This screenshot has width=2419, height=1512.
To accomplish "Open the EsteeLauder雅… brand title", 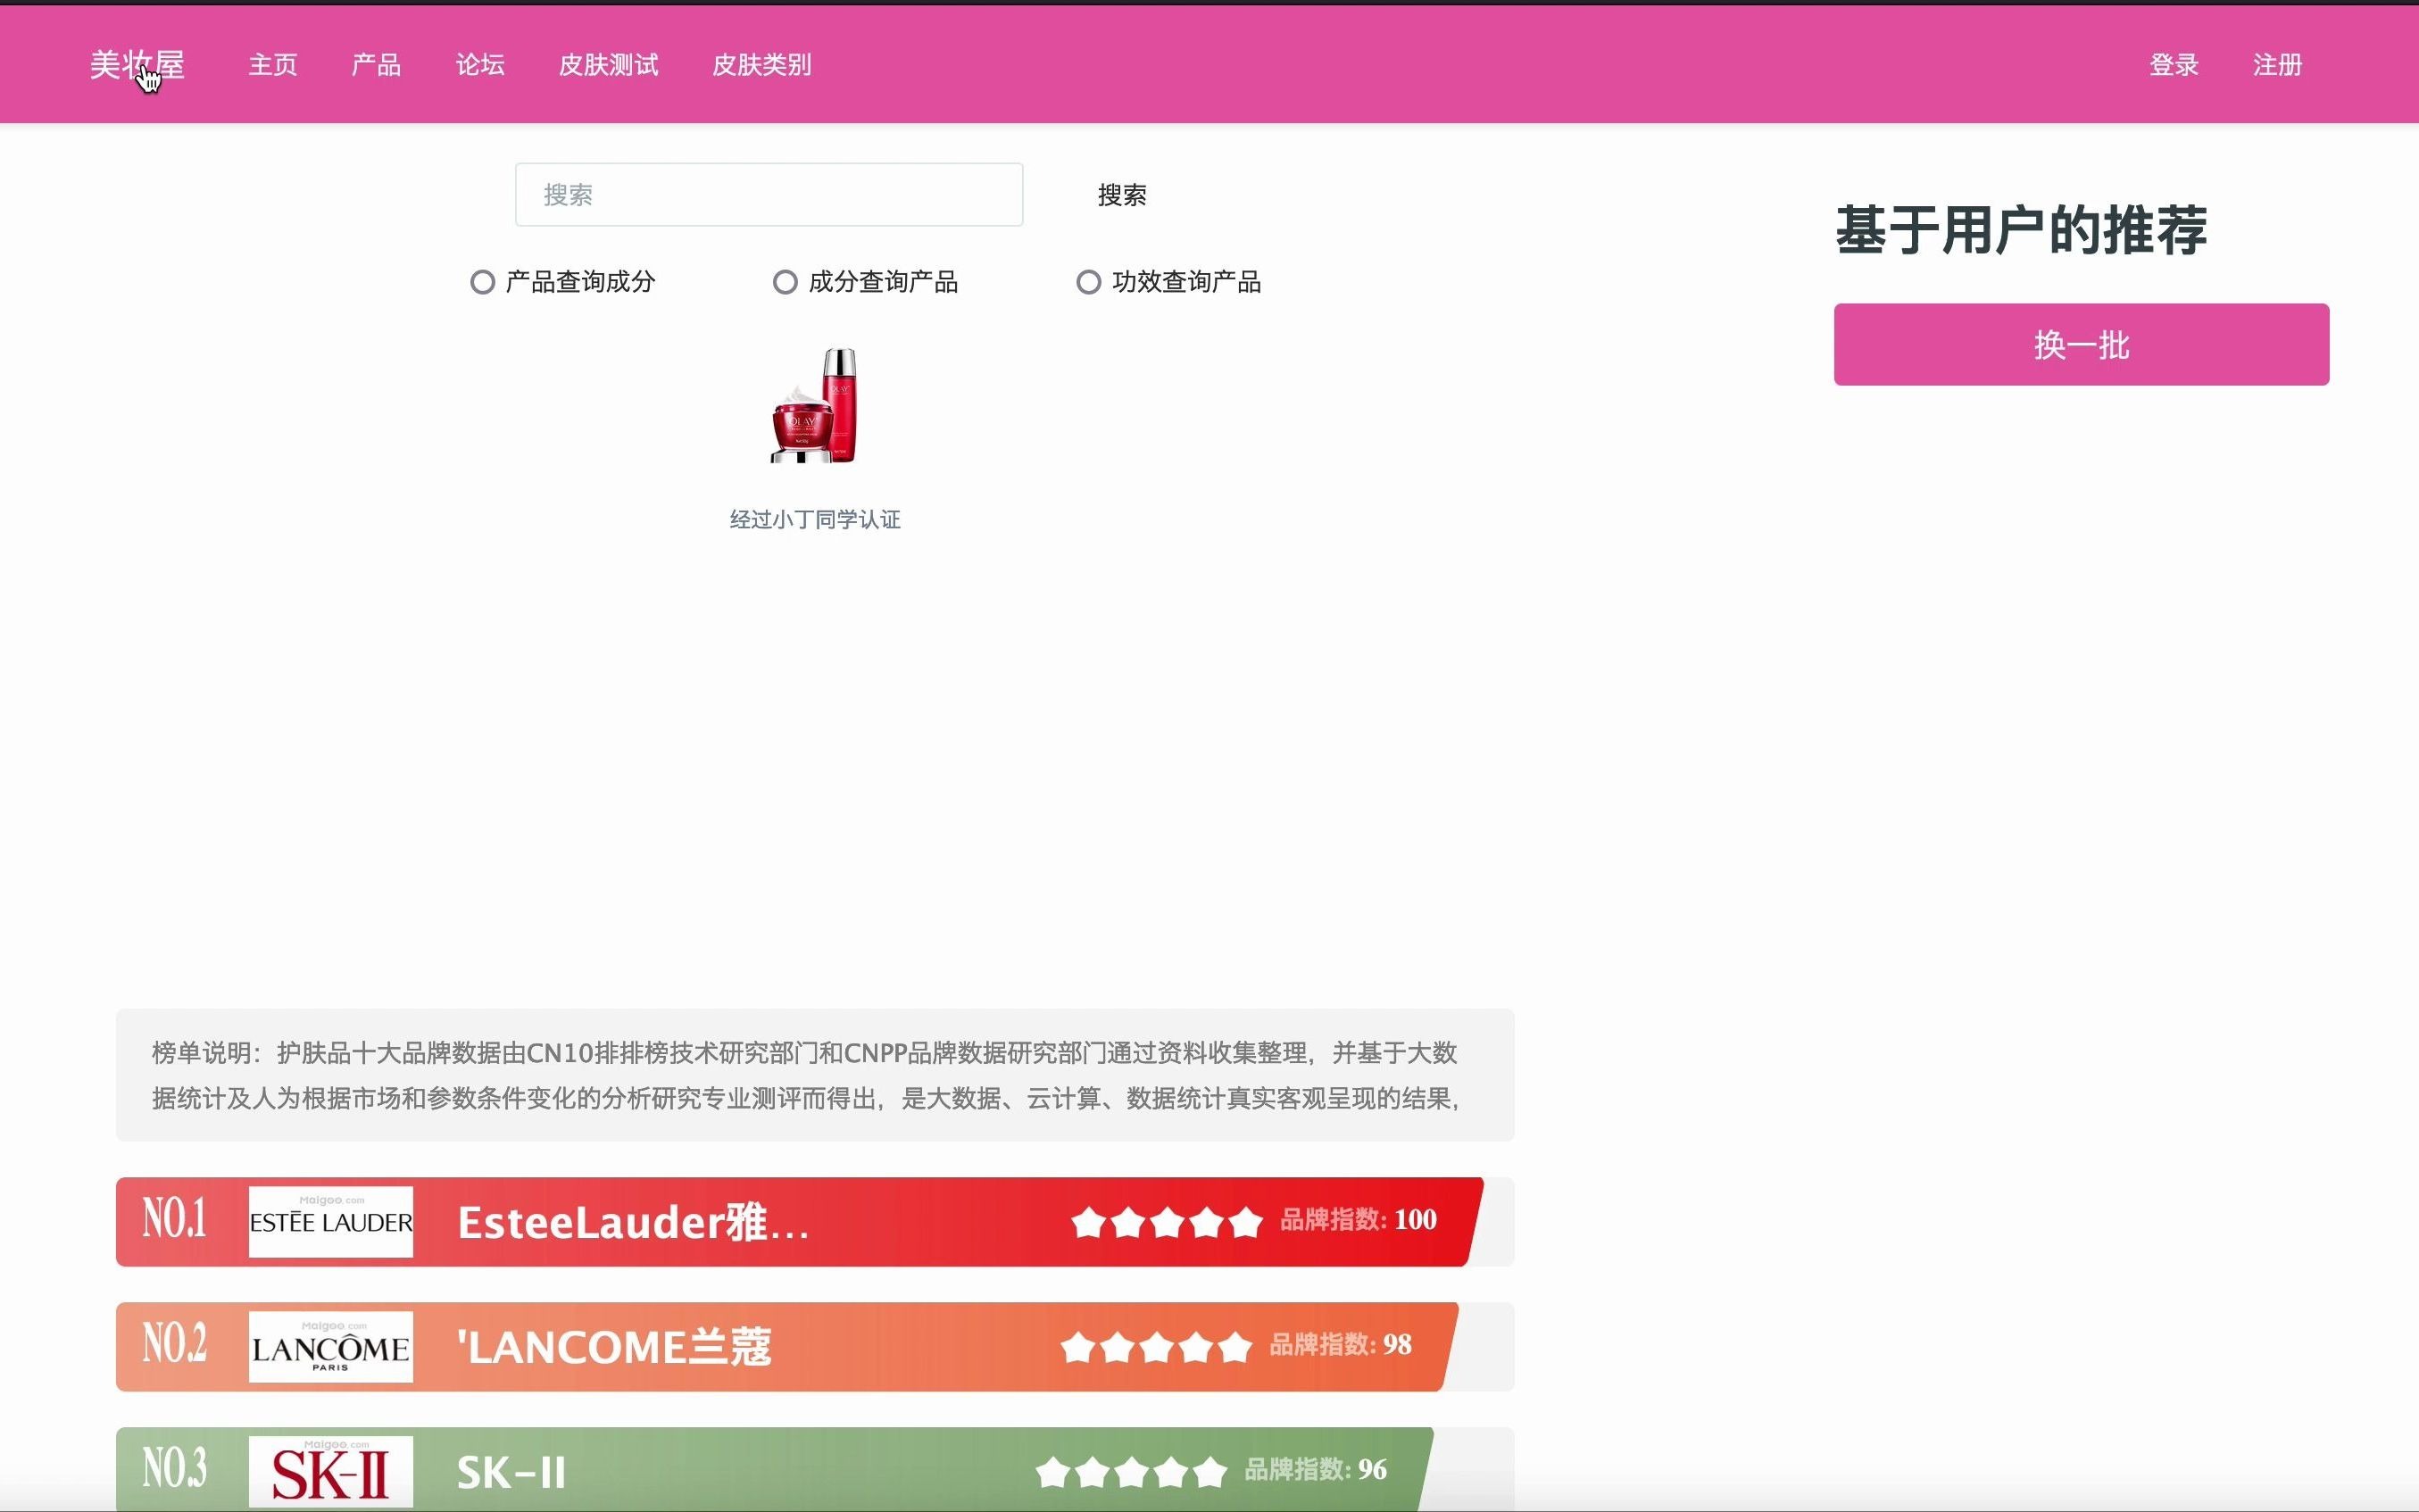I will coord(633,1222).
